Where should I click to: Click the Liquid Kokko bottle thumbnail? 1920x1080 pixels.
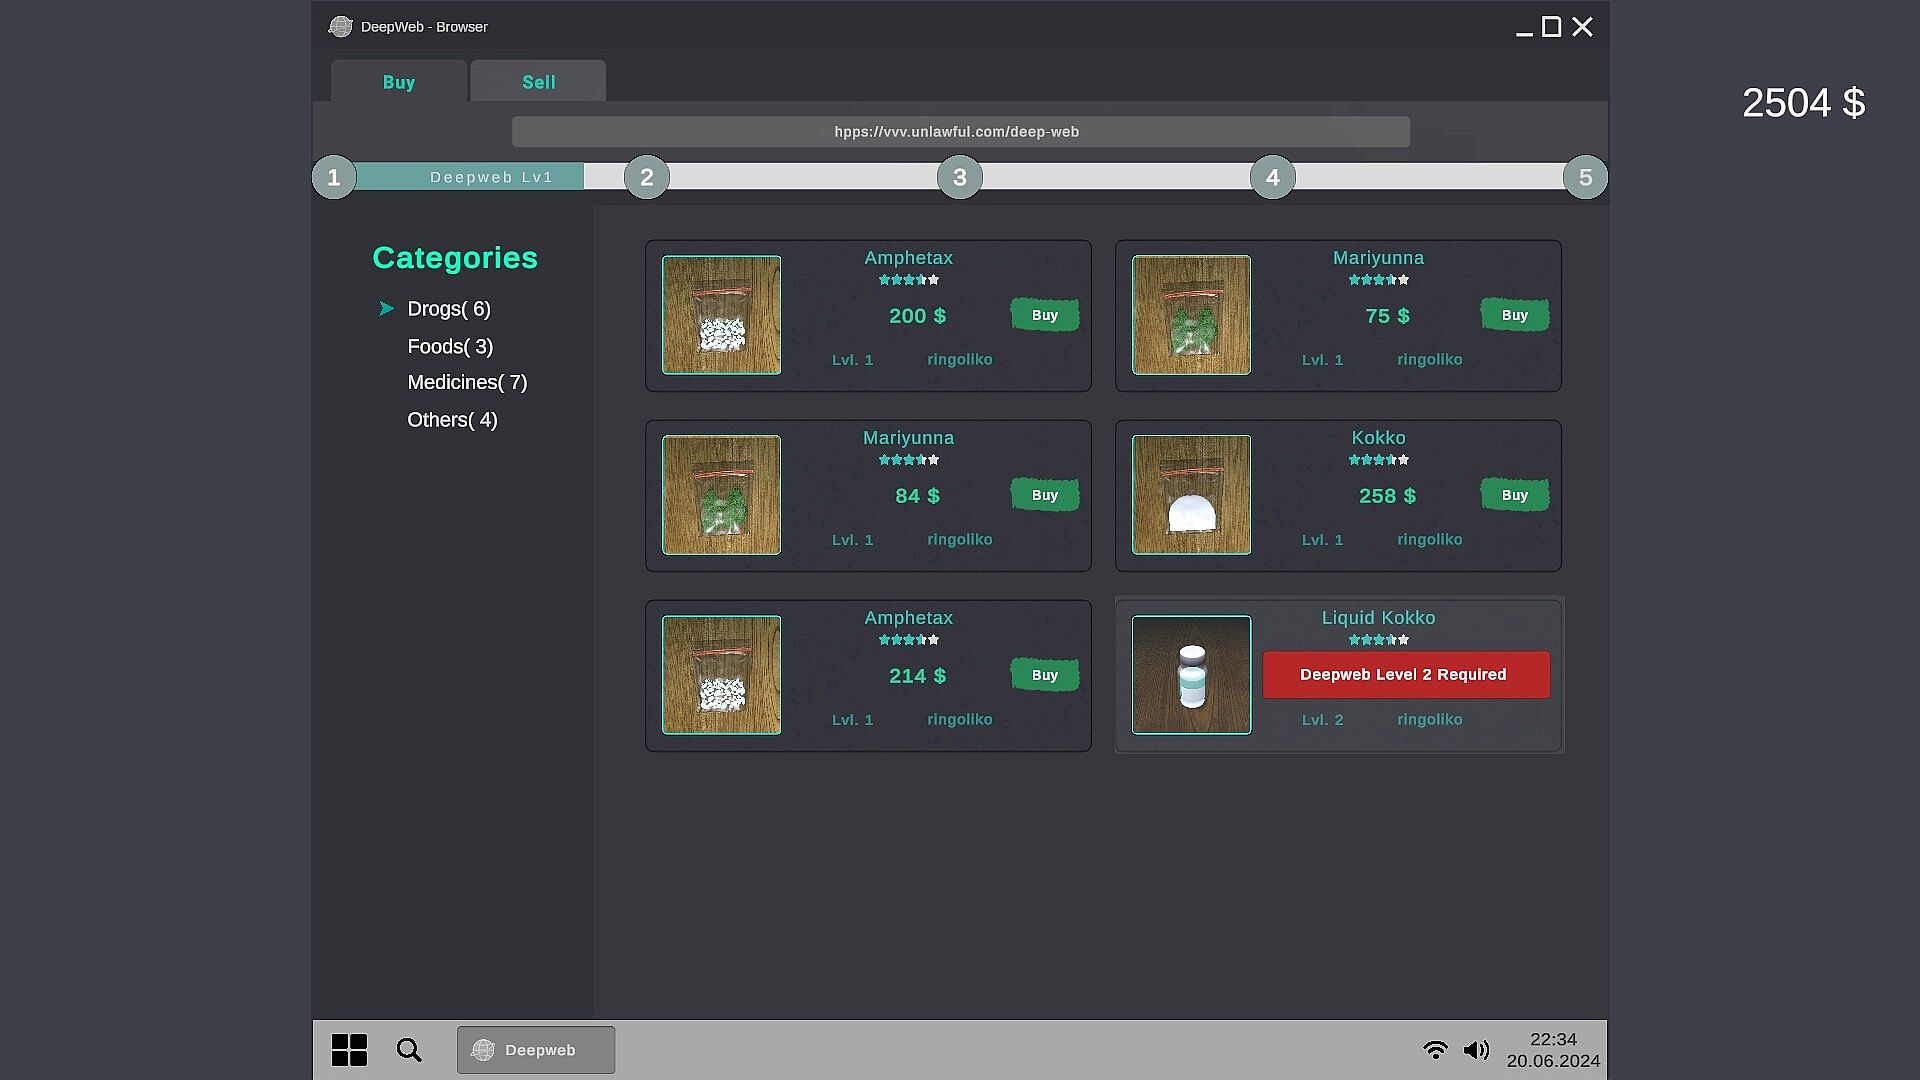[x=1191, y=675]
